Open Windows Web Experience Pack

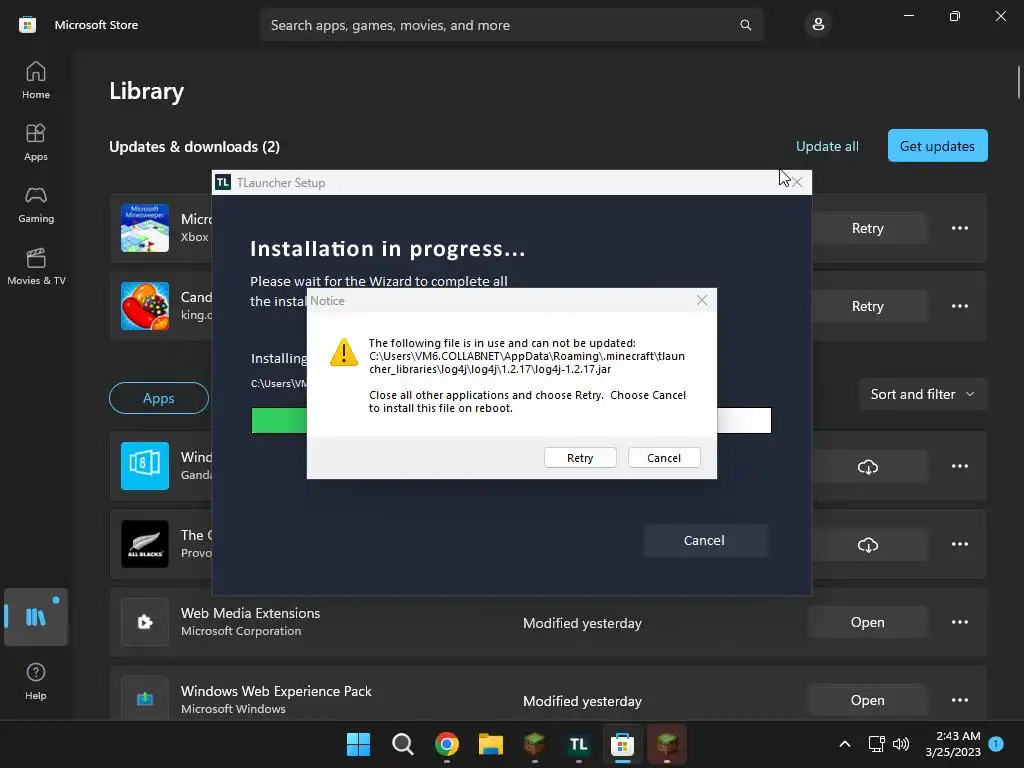pos(867,700)
